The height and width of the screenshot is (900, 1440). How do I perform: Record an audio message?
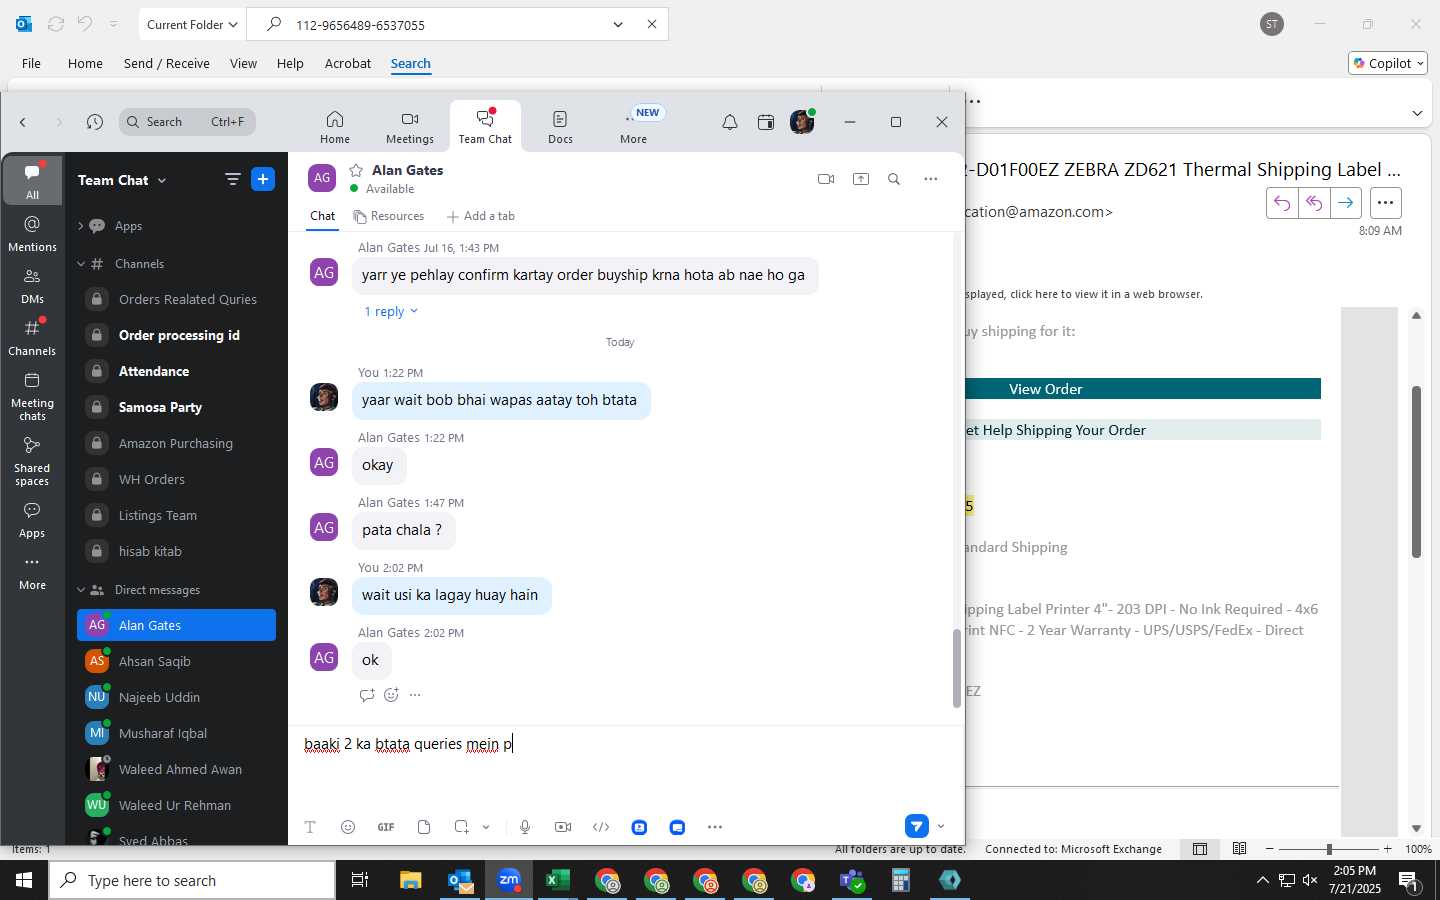pyautogui.click(x=525, y=827)
